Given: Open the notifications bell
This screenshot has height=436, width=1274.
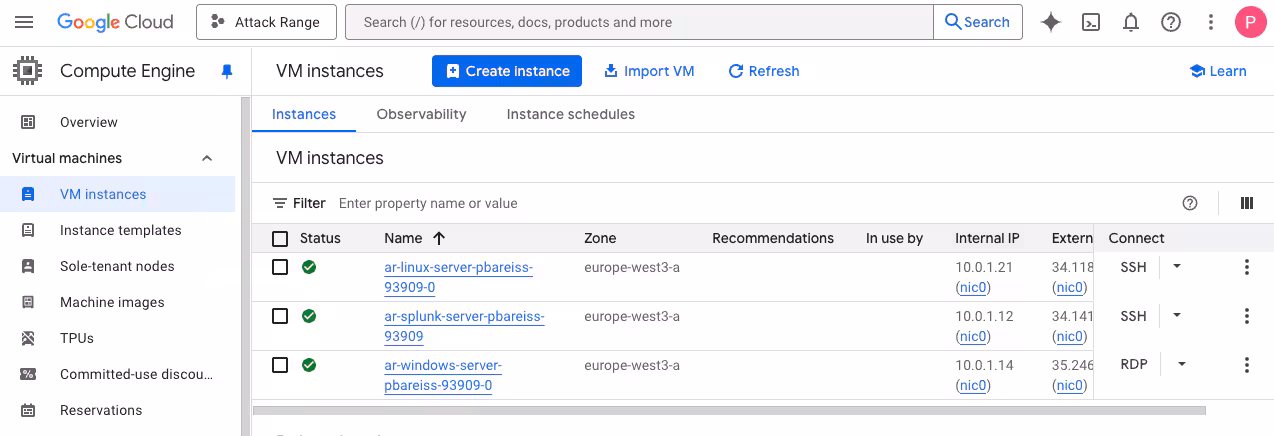Looking at the screenshot, I should (x=1131, y=22).
